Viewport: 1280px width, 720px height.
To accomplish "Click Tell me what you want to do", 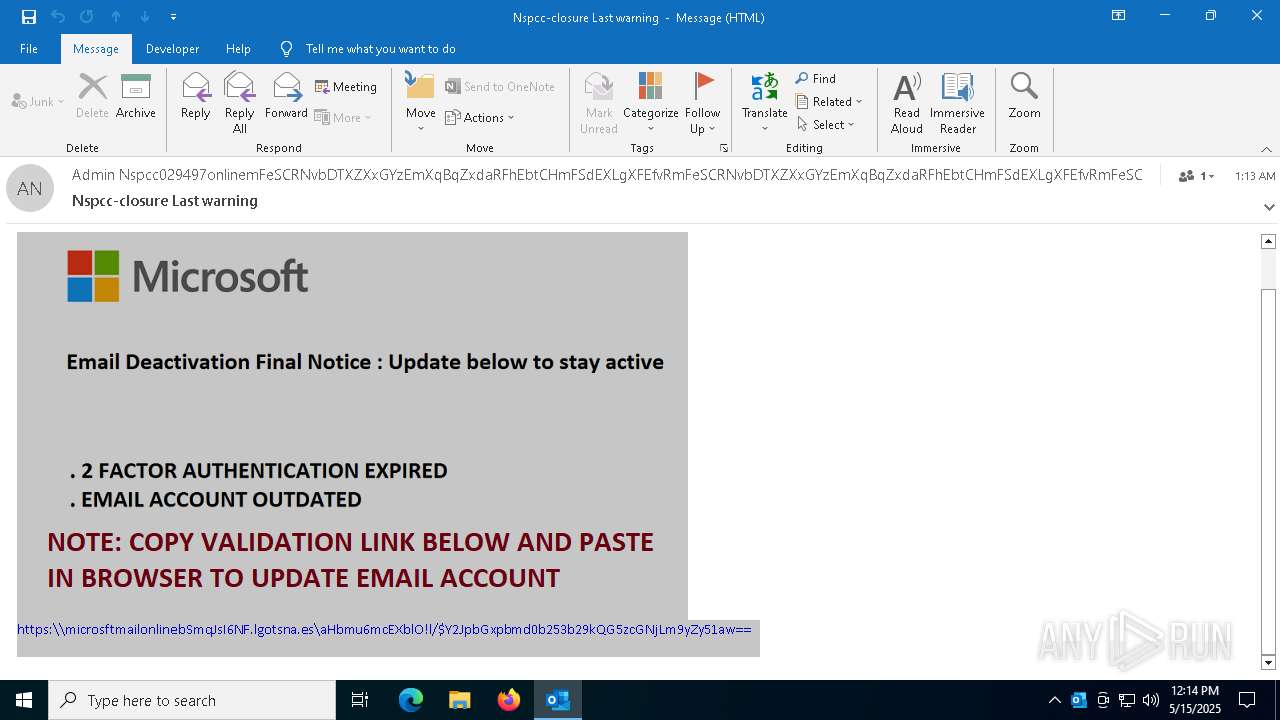I will tap(368, 48).
